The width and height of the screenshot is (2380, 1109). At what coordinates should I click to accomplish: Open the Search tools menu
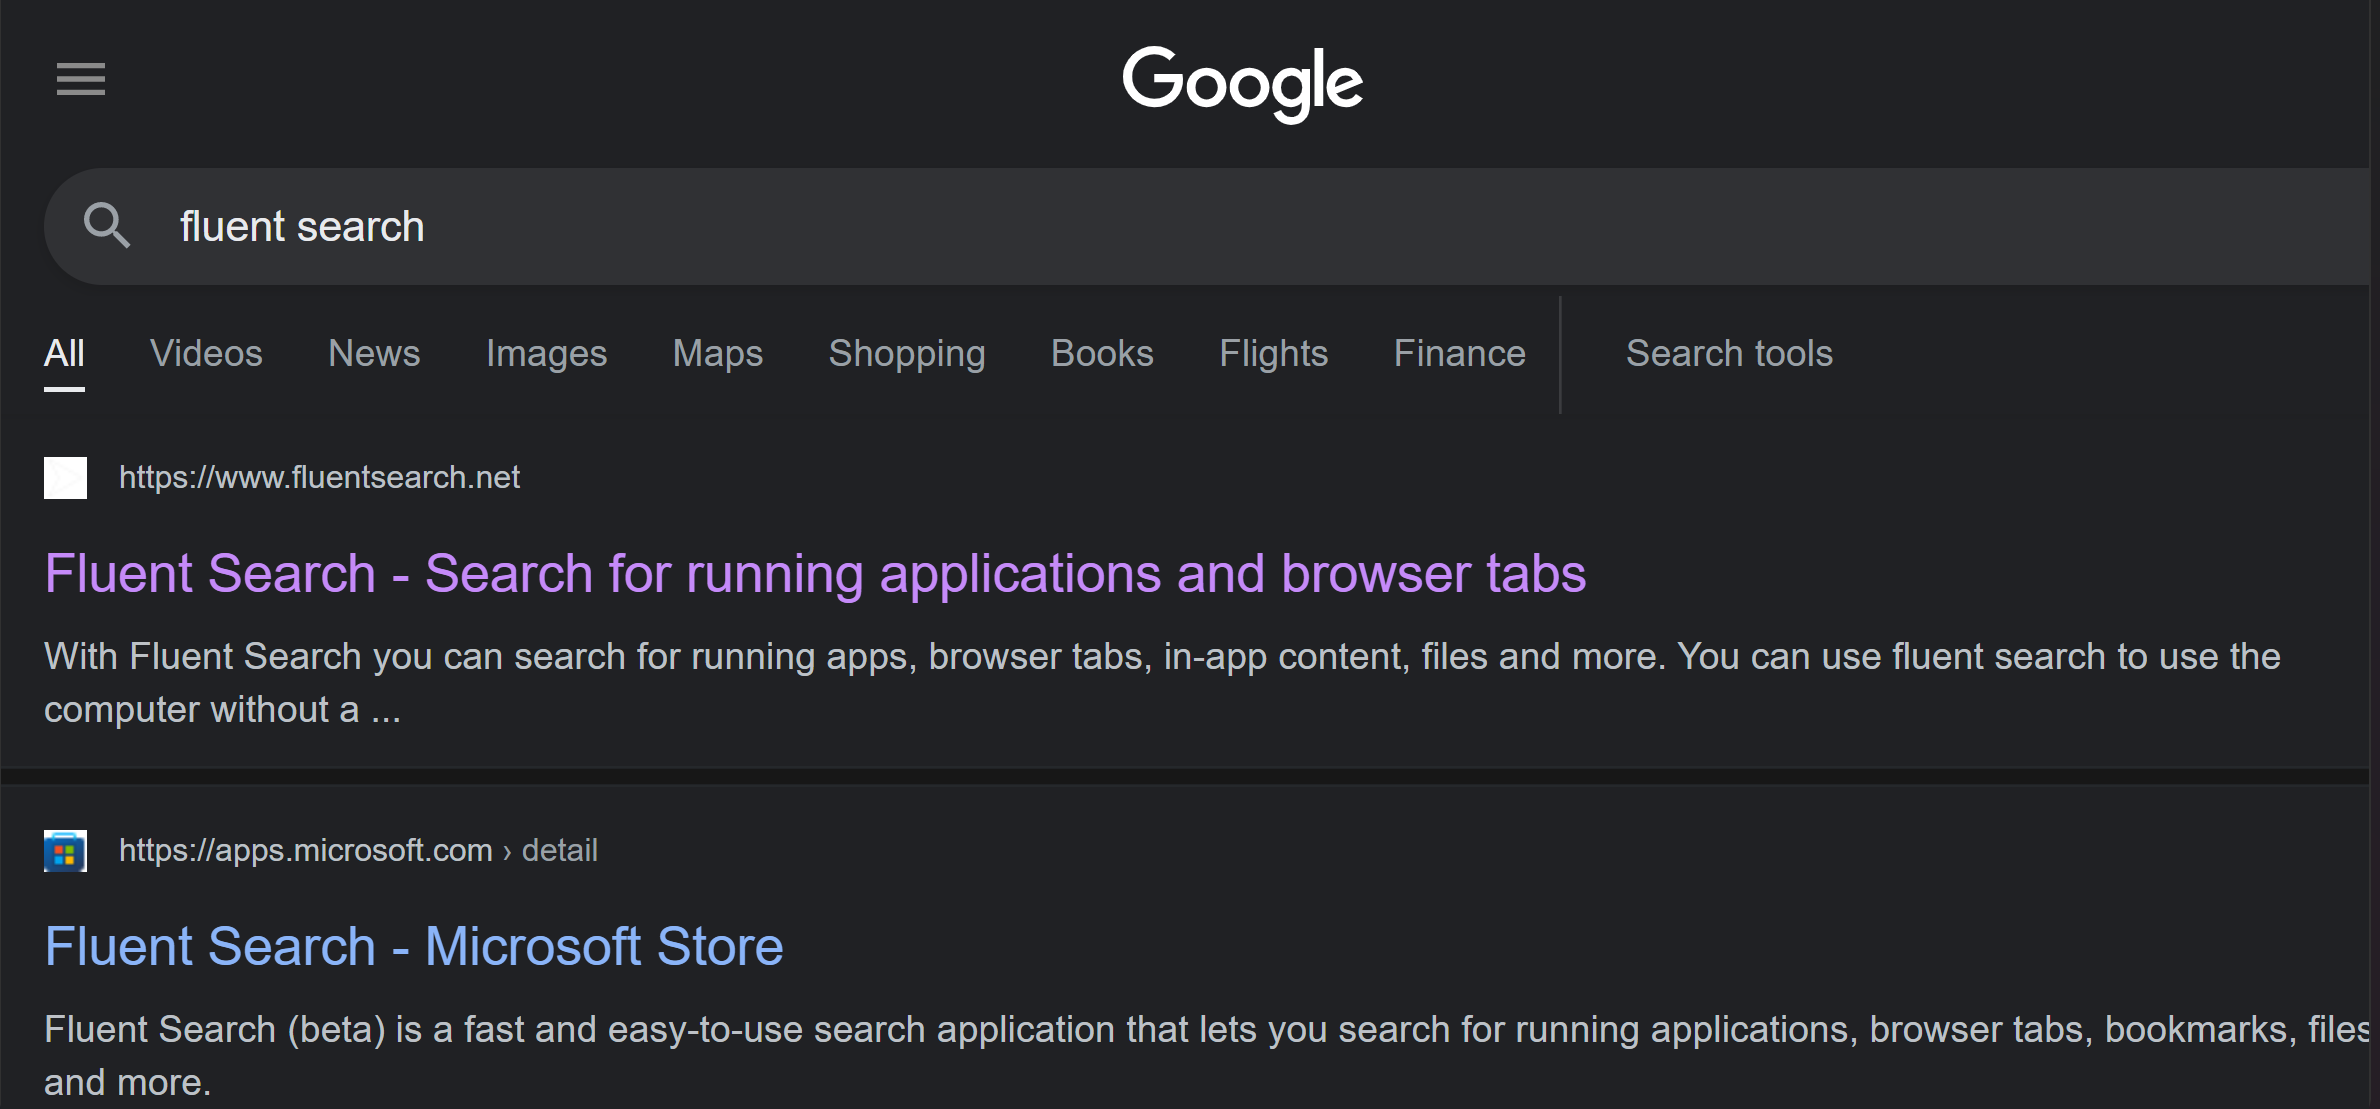[x=1729, y=353]
